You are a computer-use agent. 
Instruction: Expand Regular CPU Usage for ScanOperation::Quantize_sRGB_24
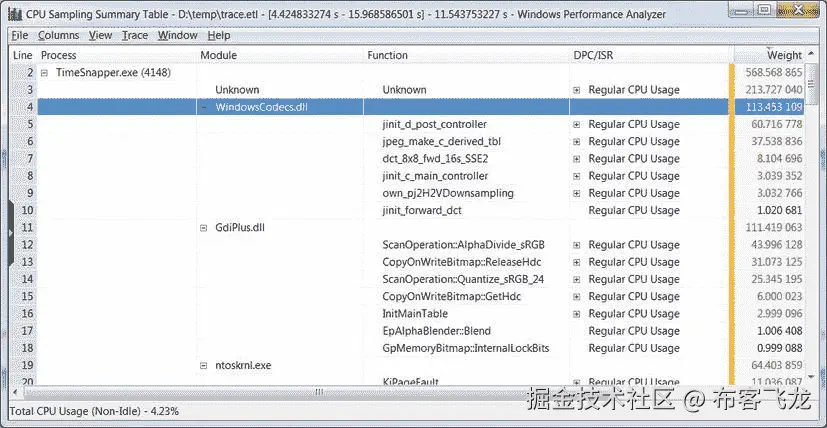577,279
